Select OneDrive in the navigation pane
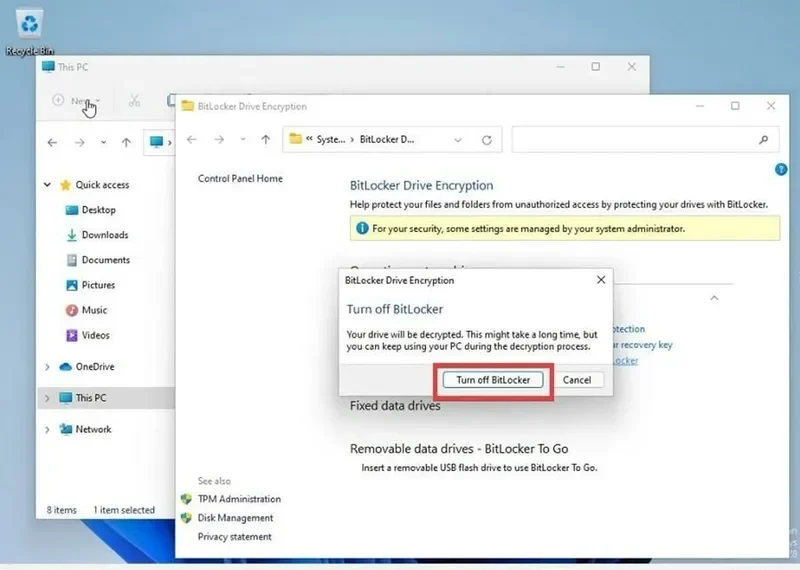 95,366
